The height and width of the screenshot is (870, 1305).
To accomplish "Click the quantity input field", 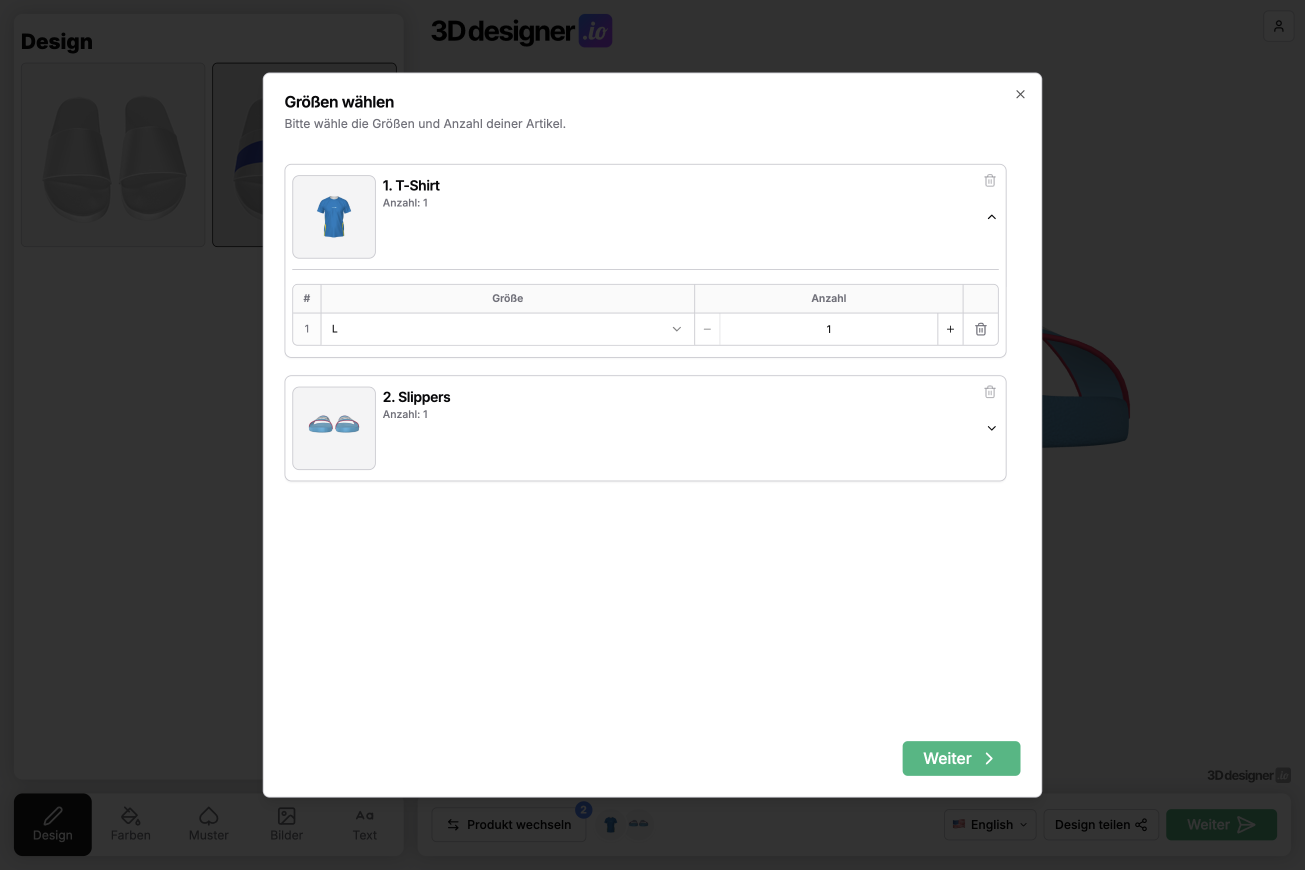I will pos(827,329).
